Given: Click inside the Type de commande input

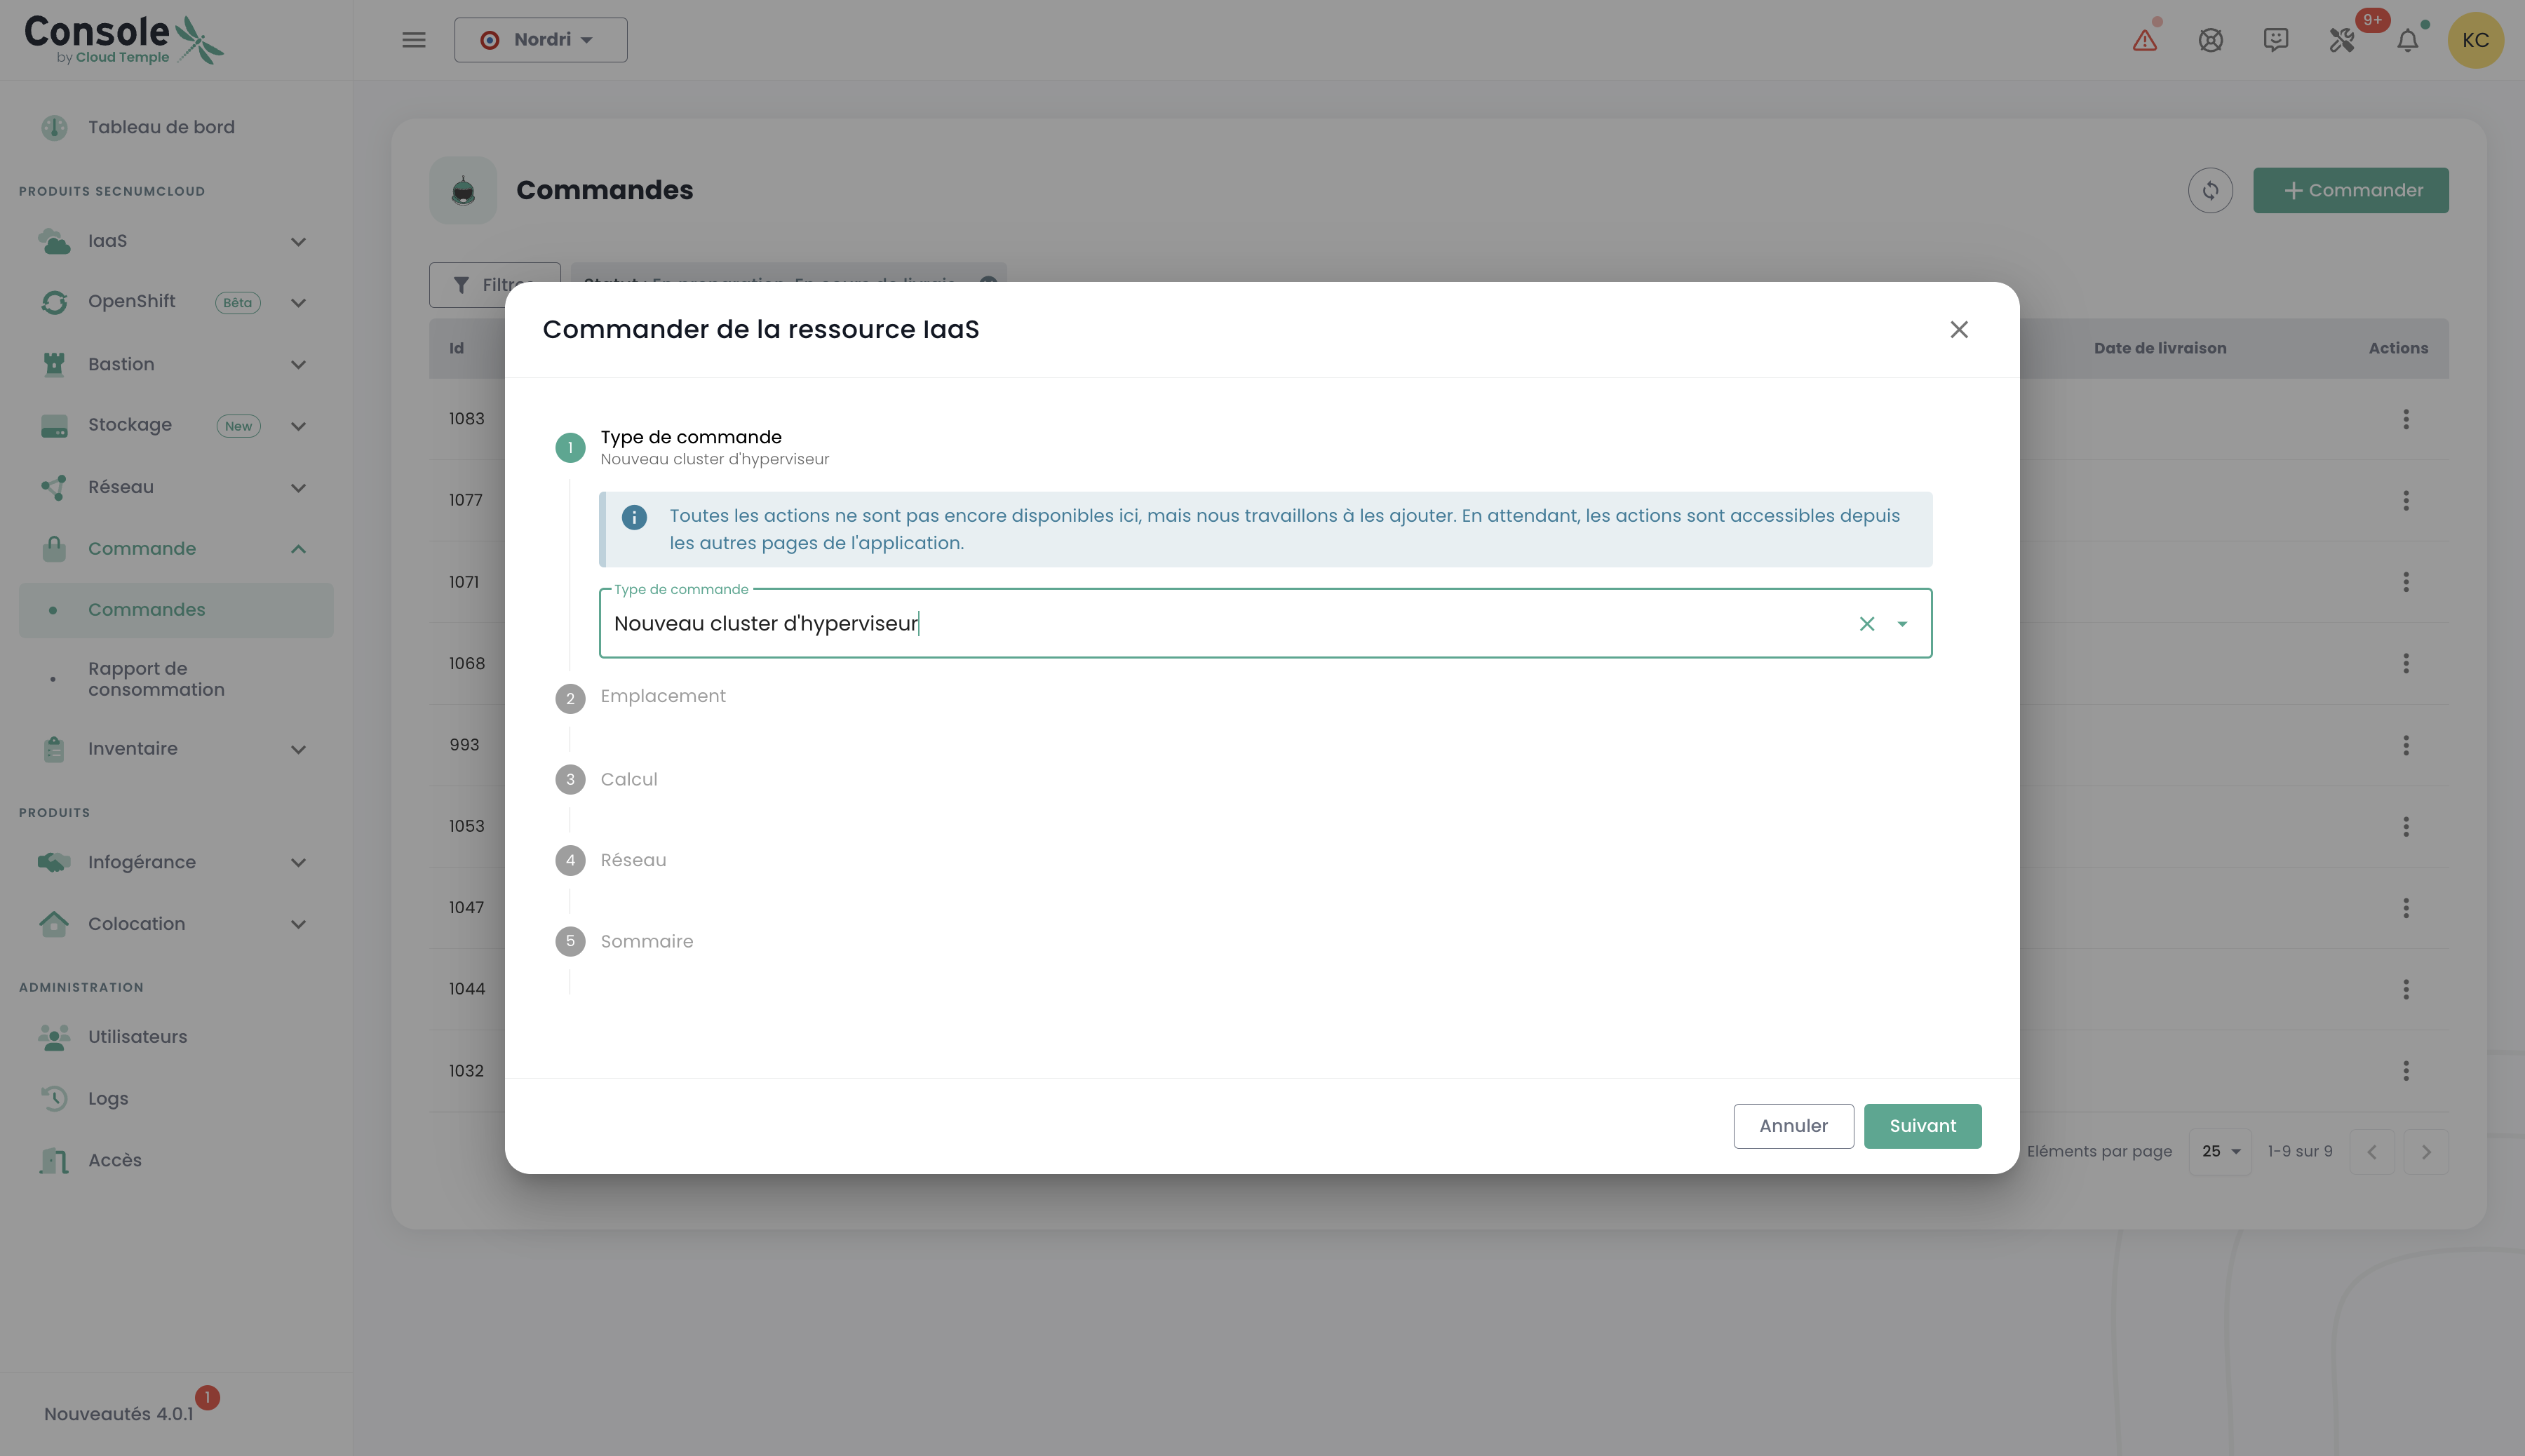Looking at the screenshot, I should [1200, 624].
